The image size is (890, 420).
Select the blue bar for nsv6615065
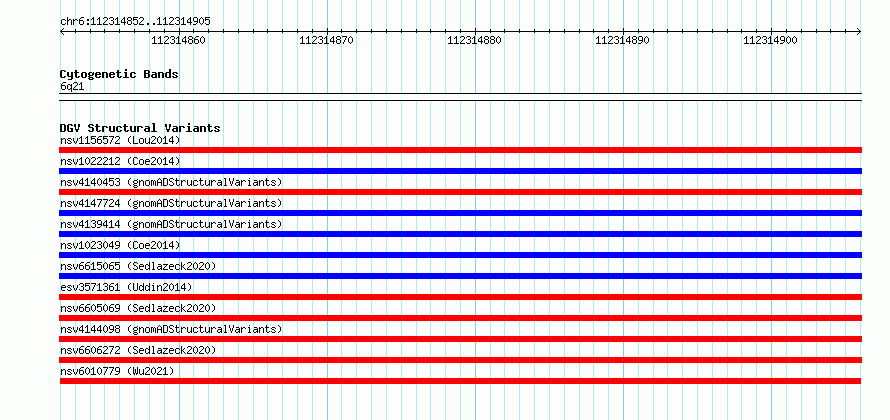[461, 276]
